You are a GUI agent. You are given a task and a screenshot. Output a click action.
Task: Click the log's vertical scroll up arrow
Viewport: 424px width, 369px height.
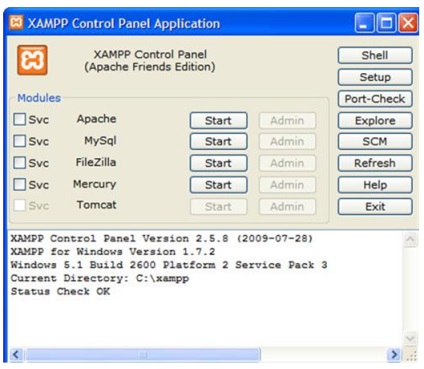pos(410,239)
